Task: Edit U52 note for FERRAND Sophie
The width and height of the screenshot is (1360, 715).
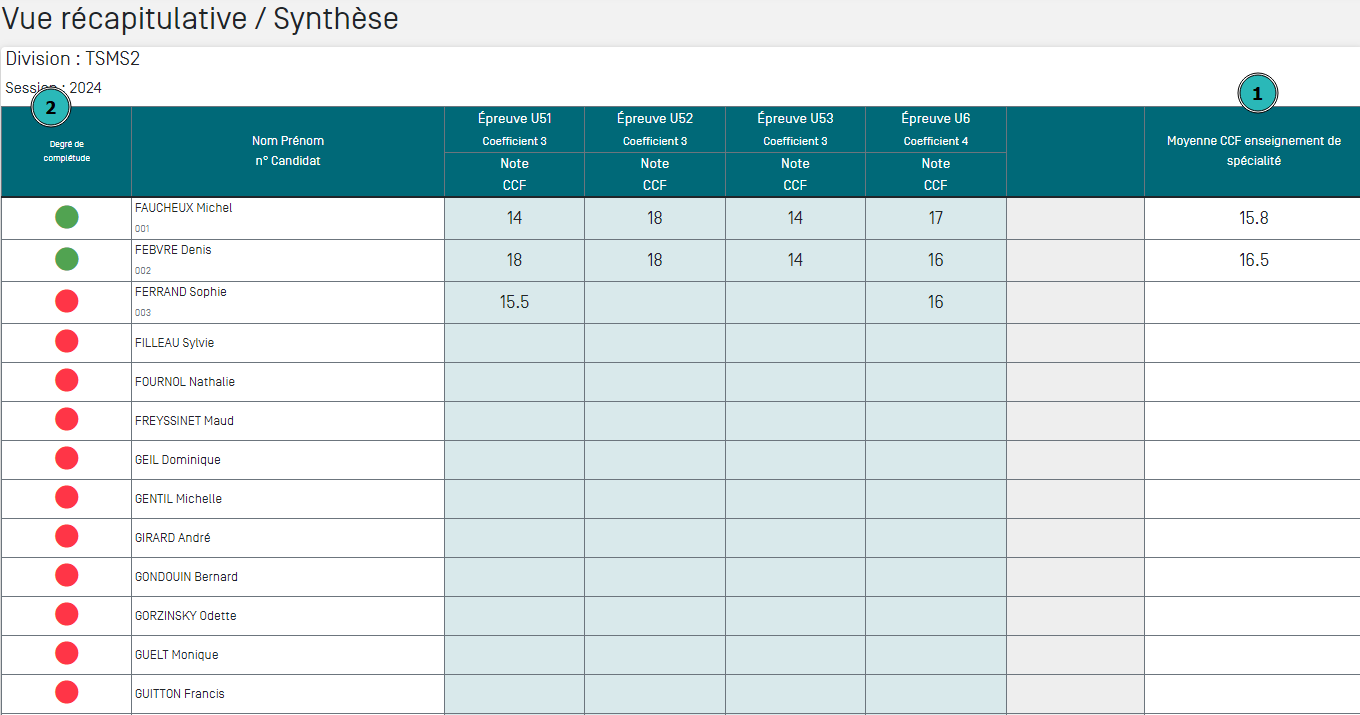Action: (654, 302)
